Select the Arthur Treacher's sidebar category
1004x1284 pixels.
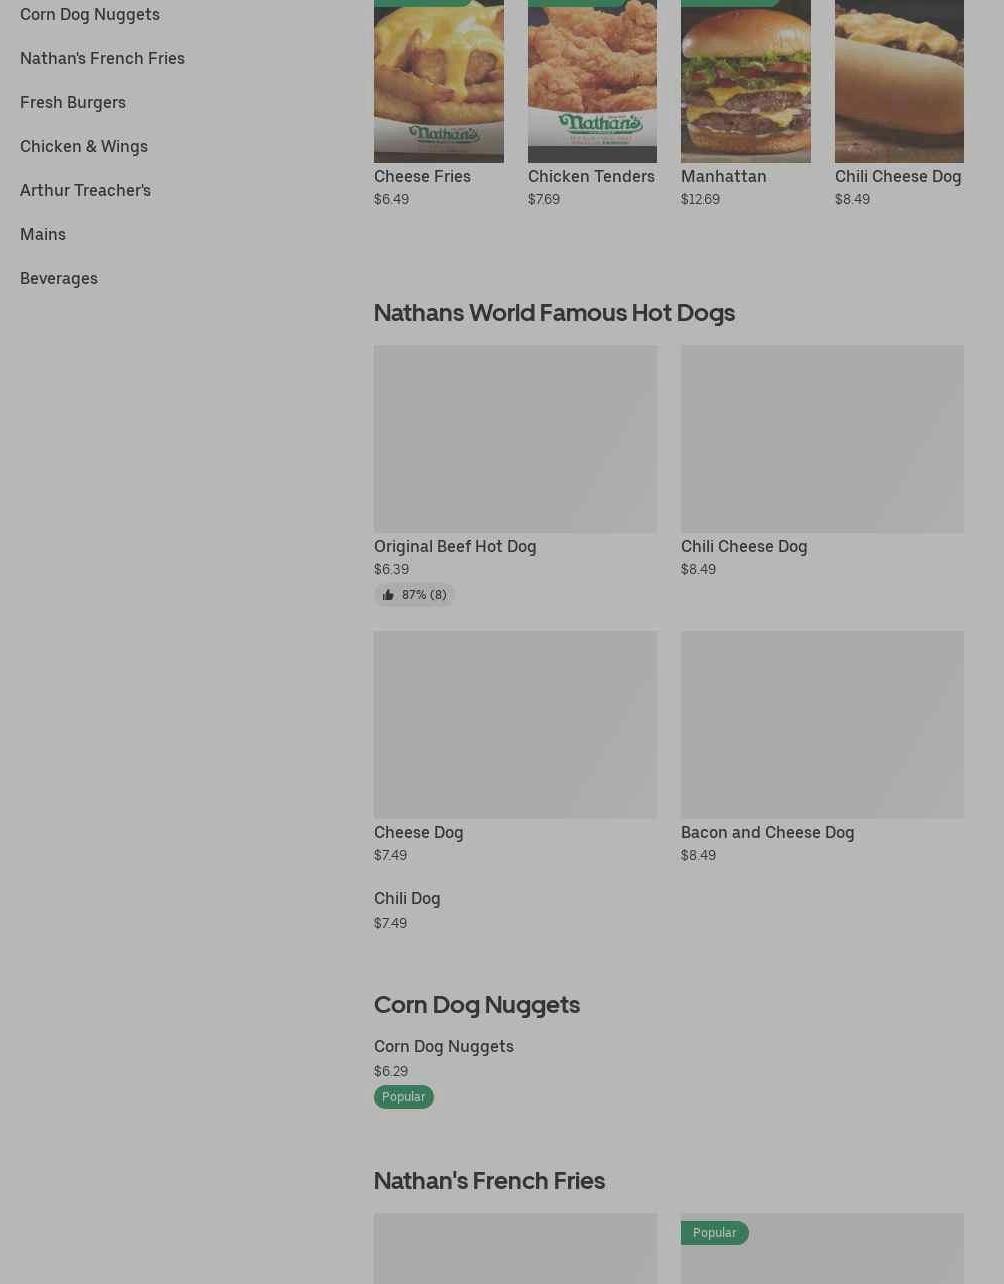tap(85, 190)
